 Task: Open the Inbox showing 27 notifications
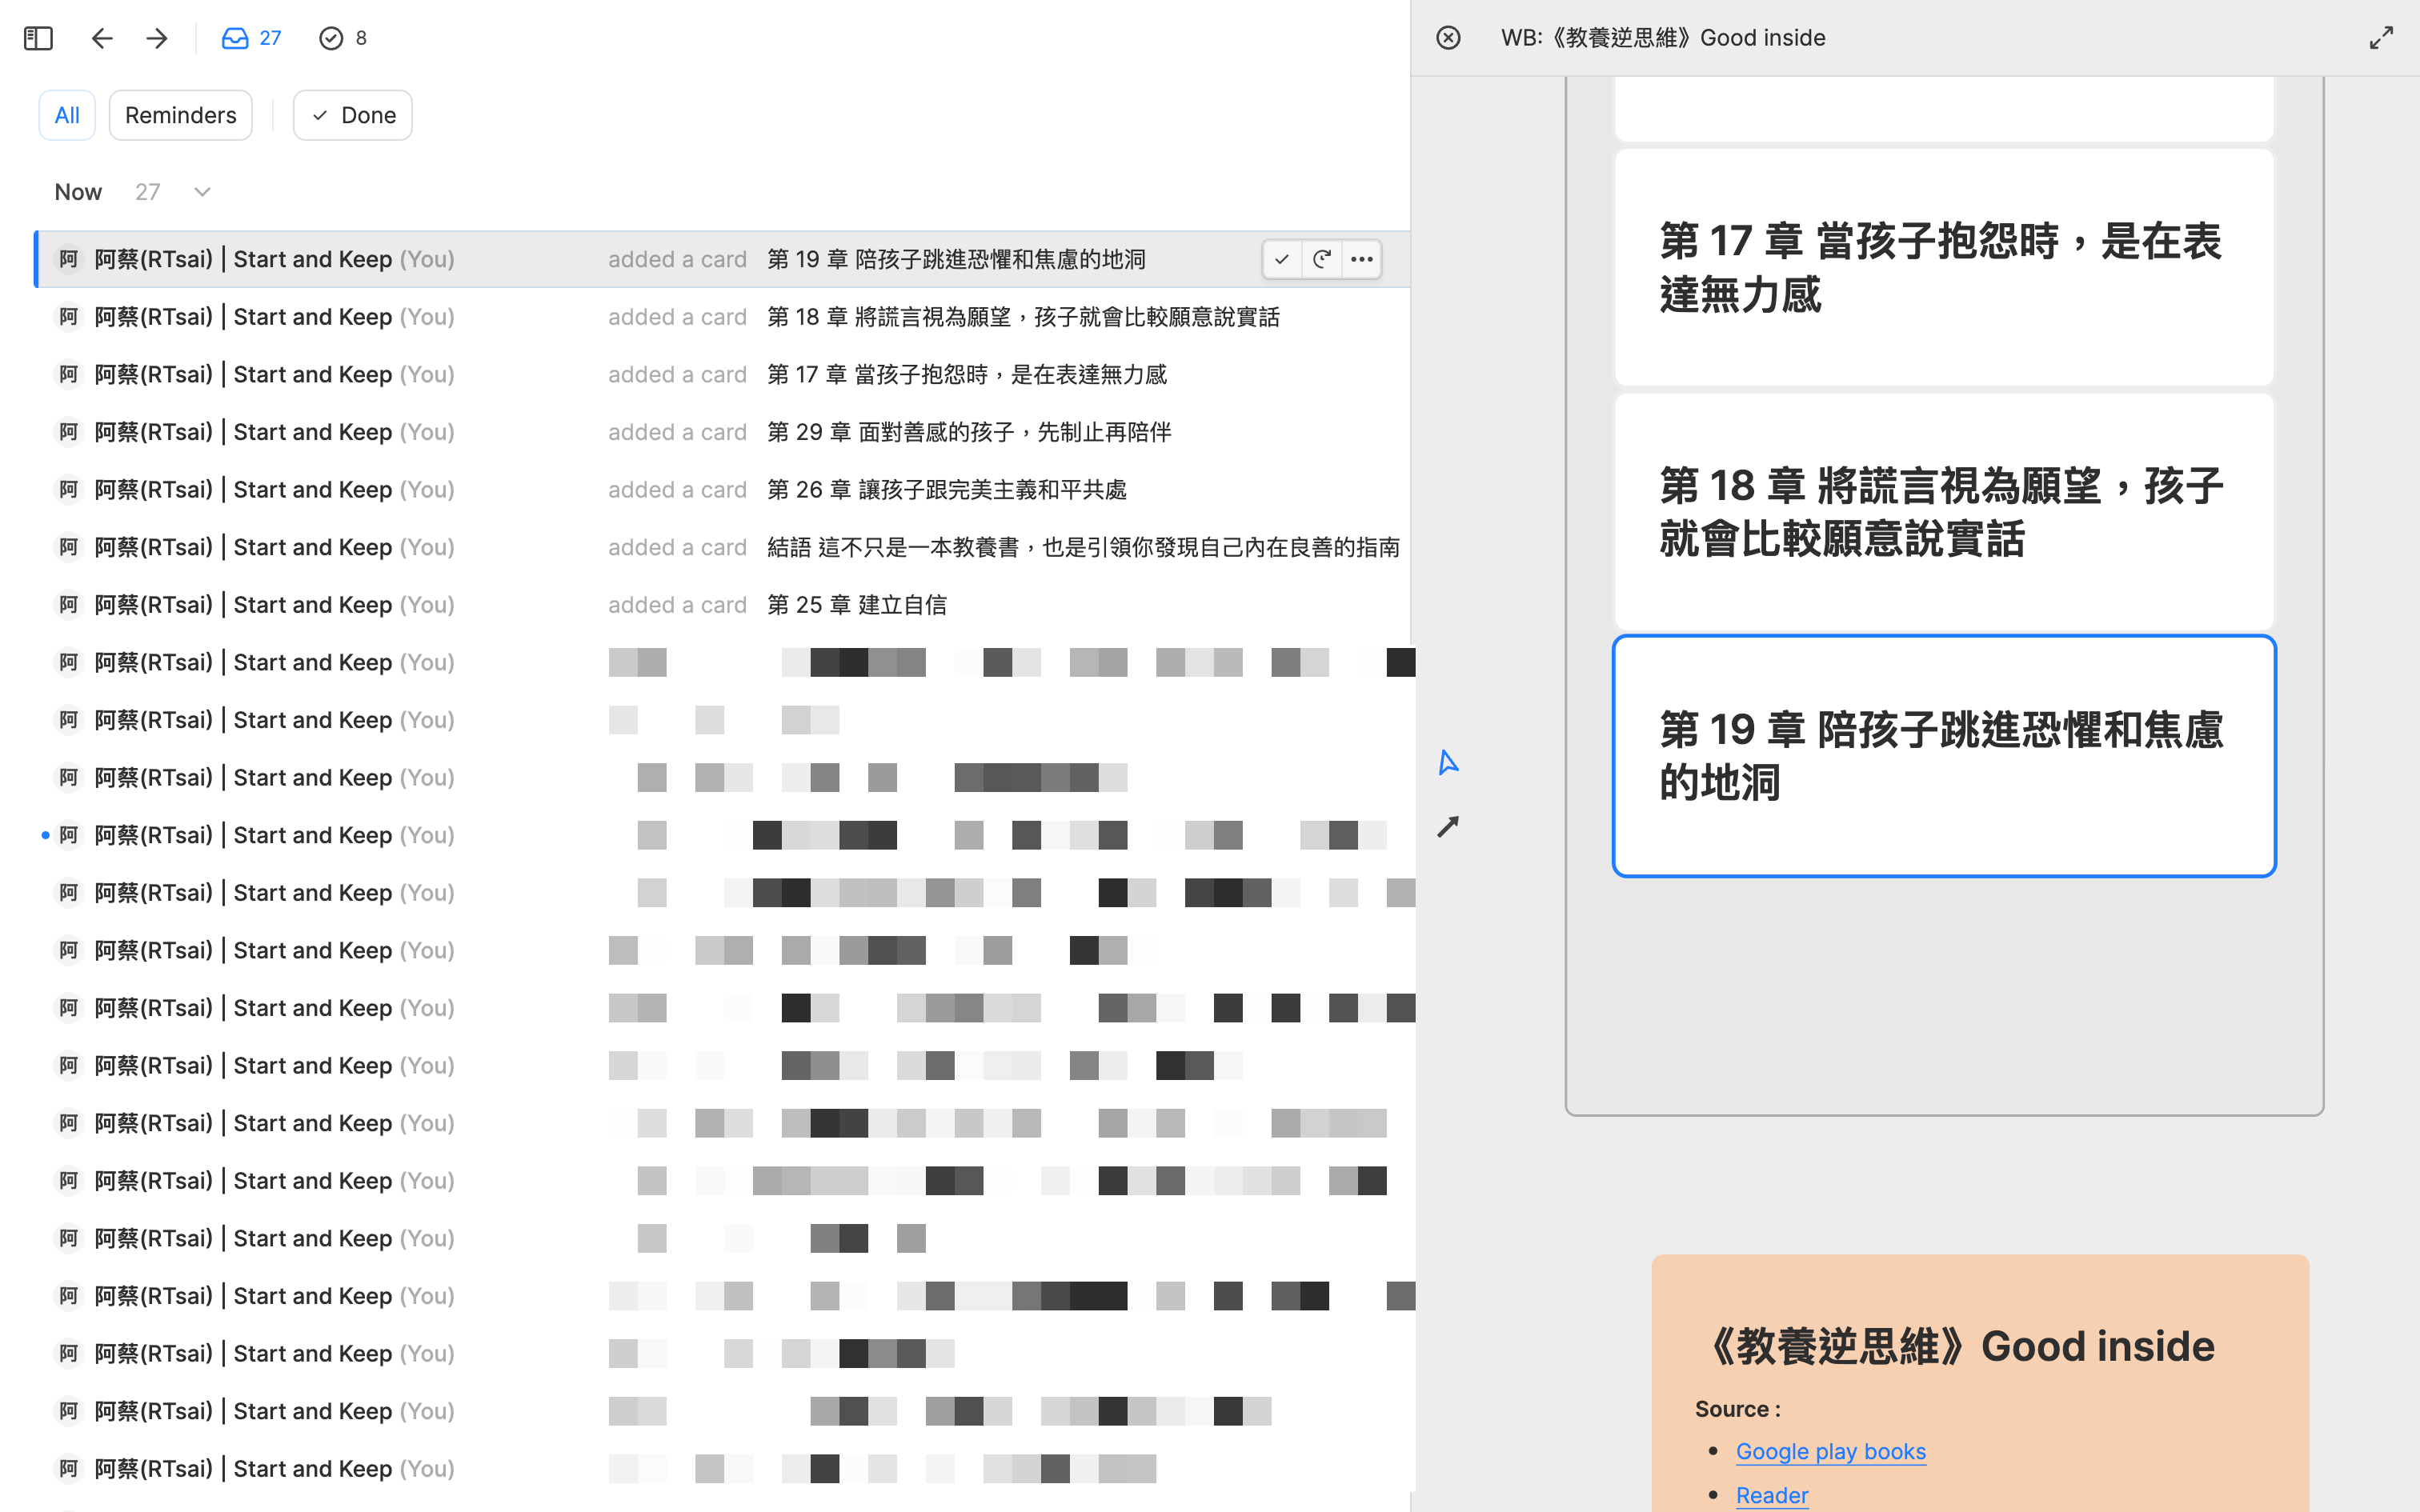point(250,38)
